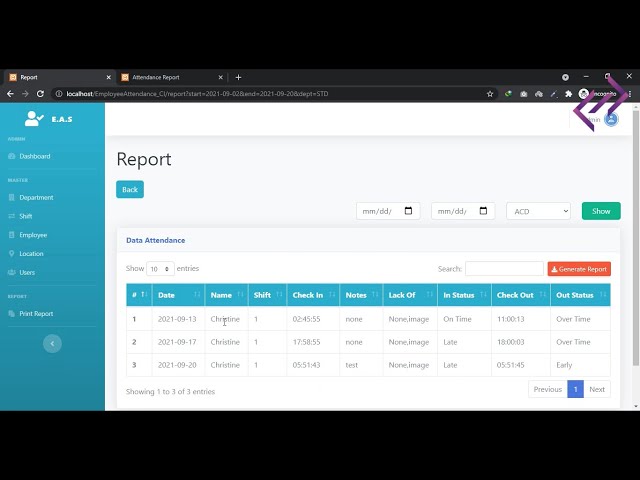Screen dimensions: 640x480
Task: Sort table by Shift column header
Action: 267,295
